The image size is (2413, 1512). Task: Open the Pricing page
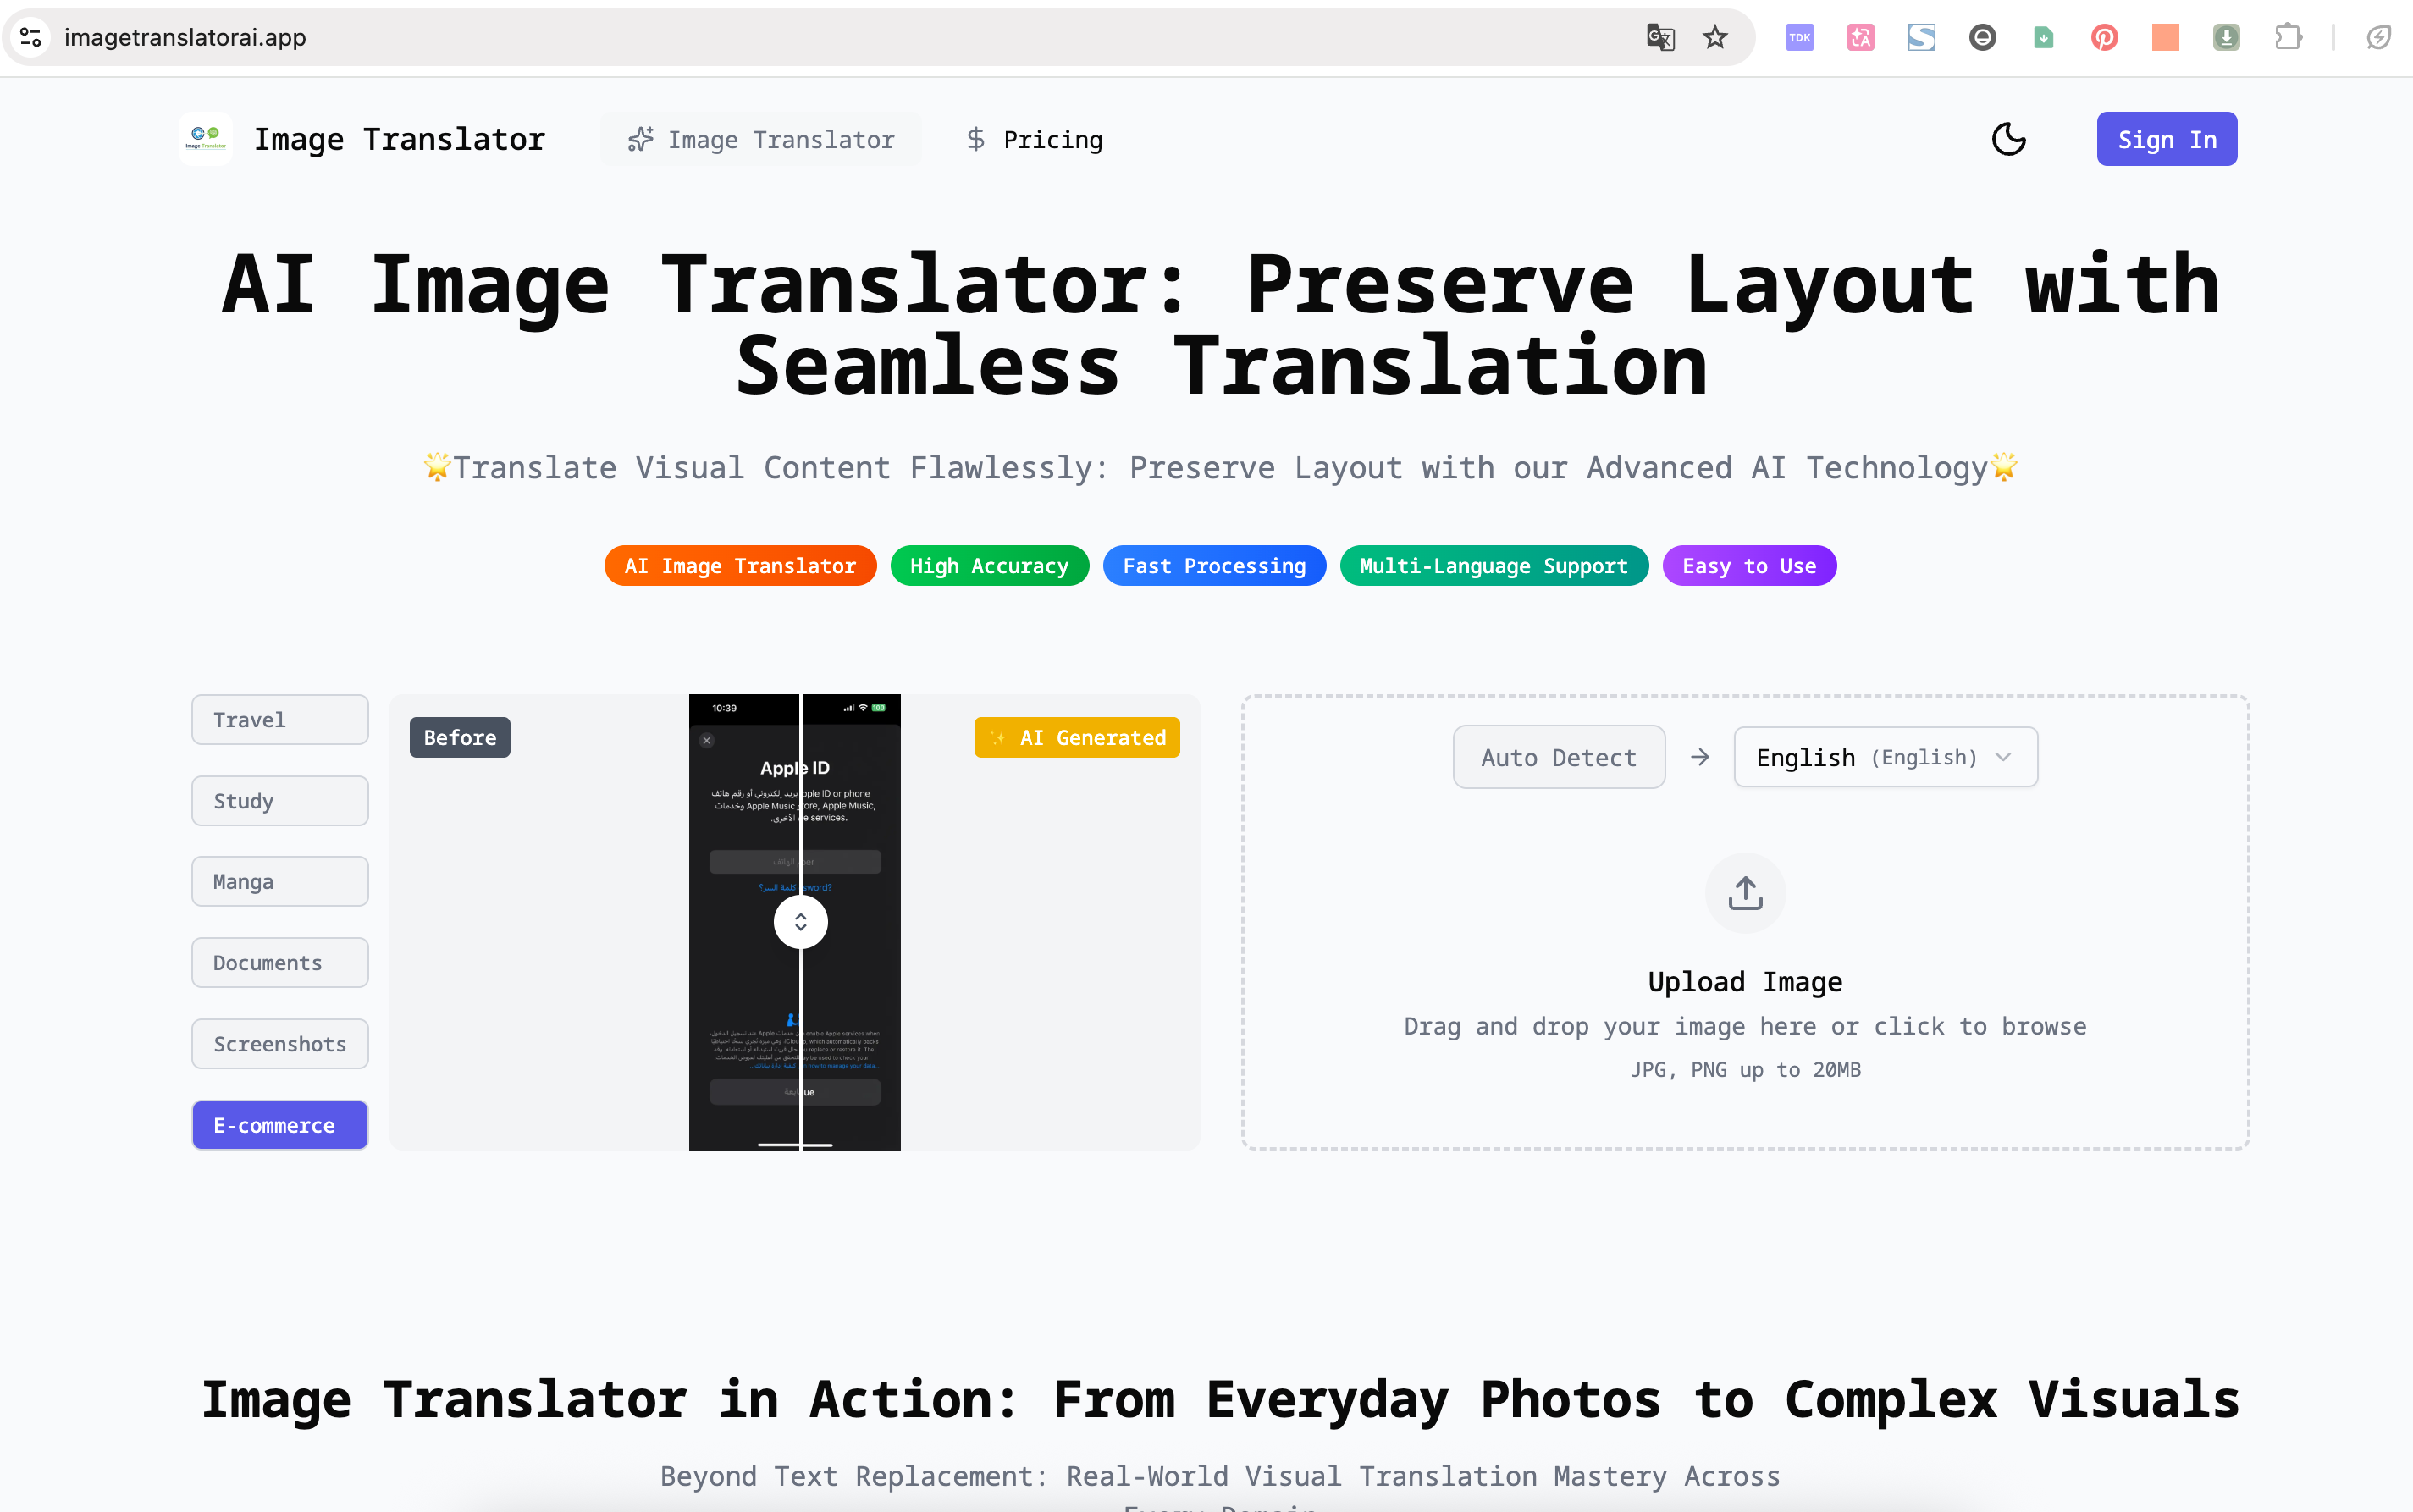[x=1052, y=139]
